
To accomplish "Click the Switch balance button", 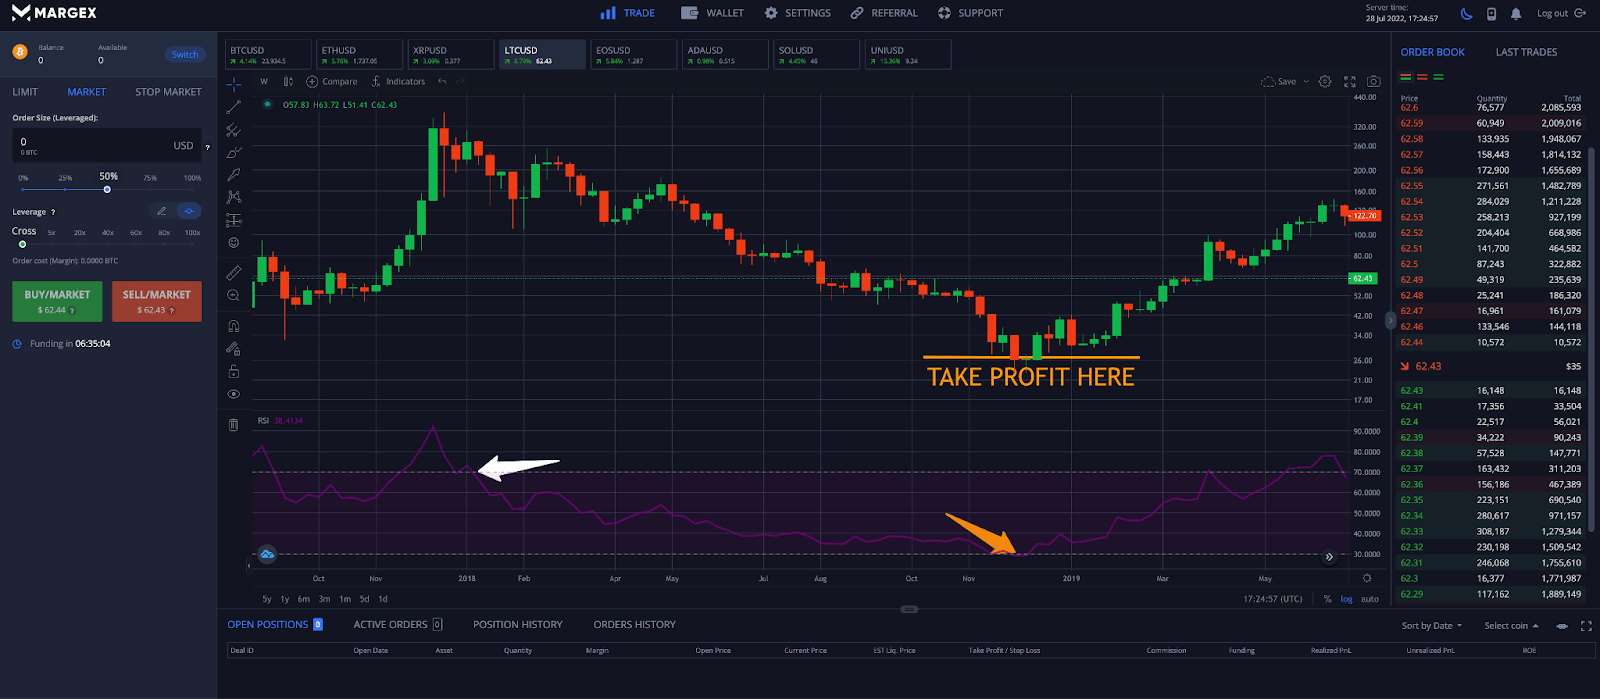I will (x=185, y=55).
